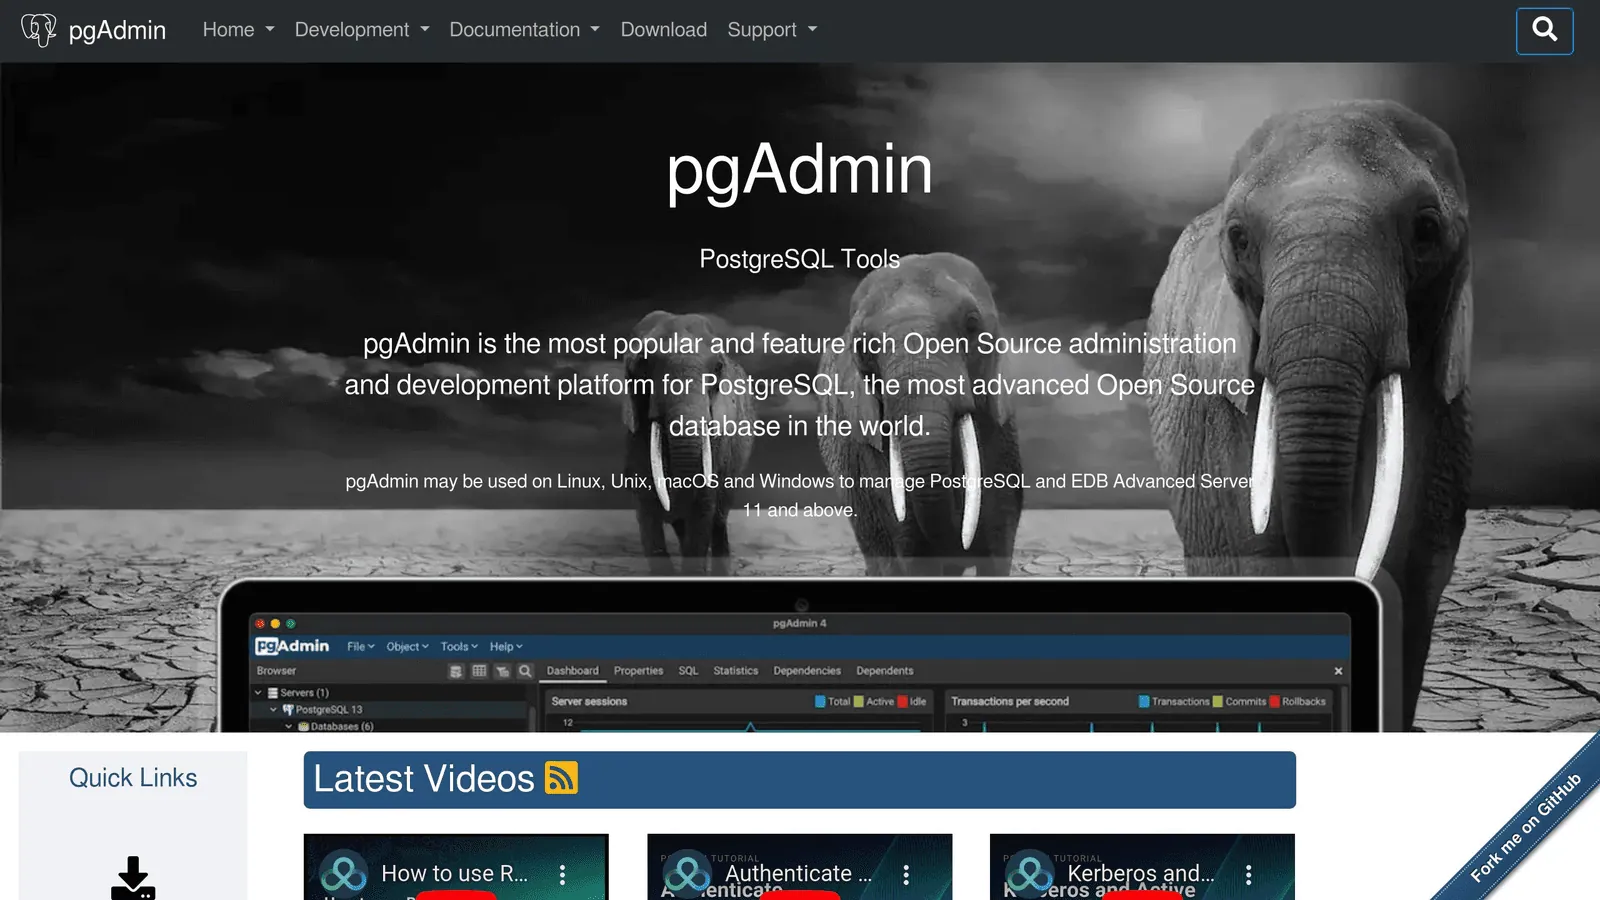Click the download icon under Quick Links
The width and height of the screenshot is (1600, 900).
click(x=133, y=878)
